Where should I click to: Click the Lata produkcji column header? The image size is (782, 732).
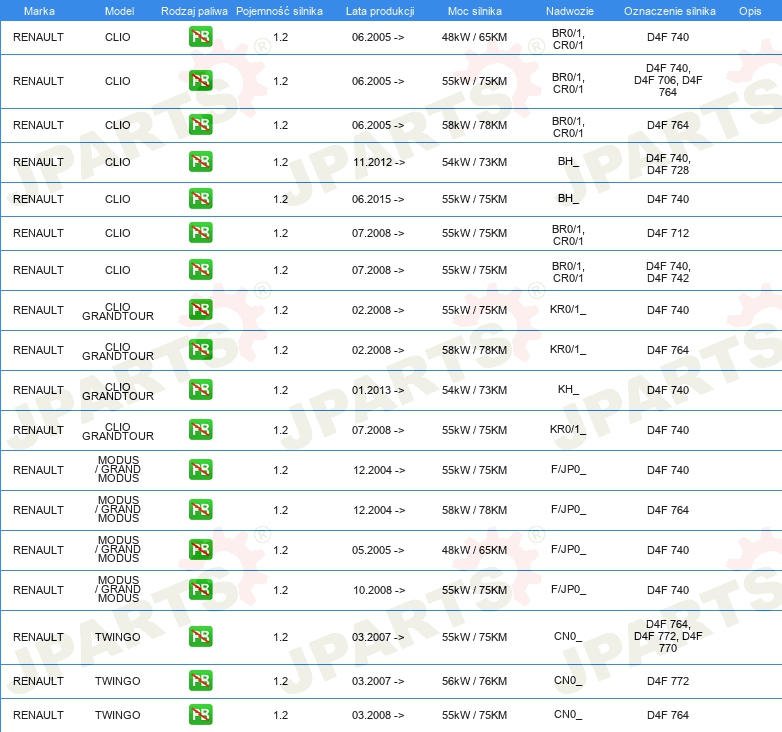point(380,11)
